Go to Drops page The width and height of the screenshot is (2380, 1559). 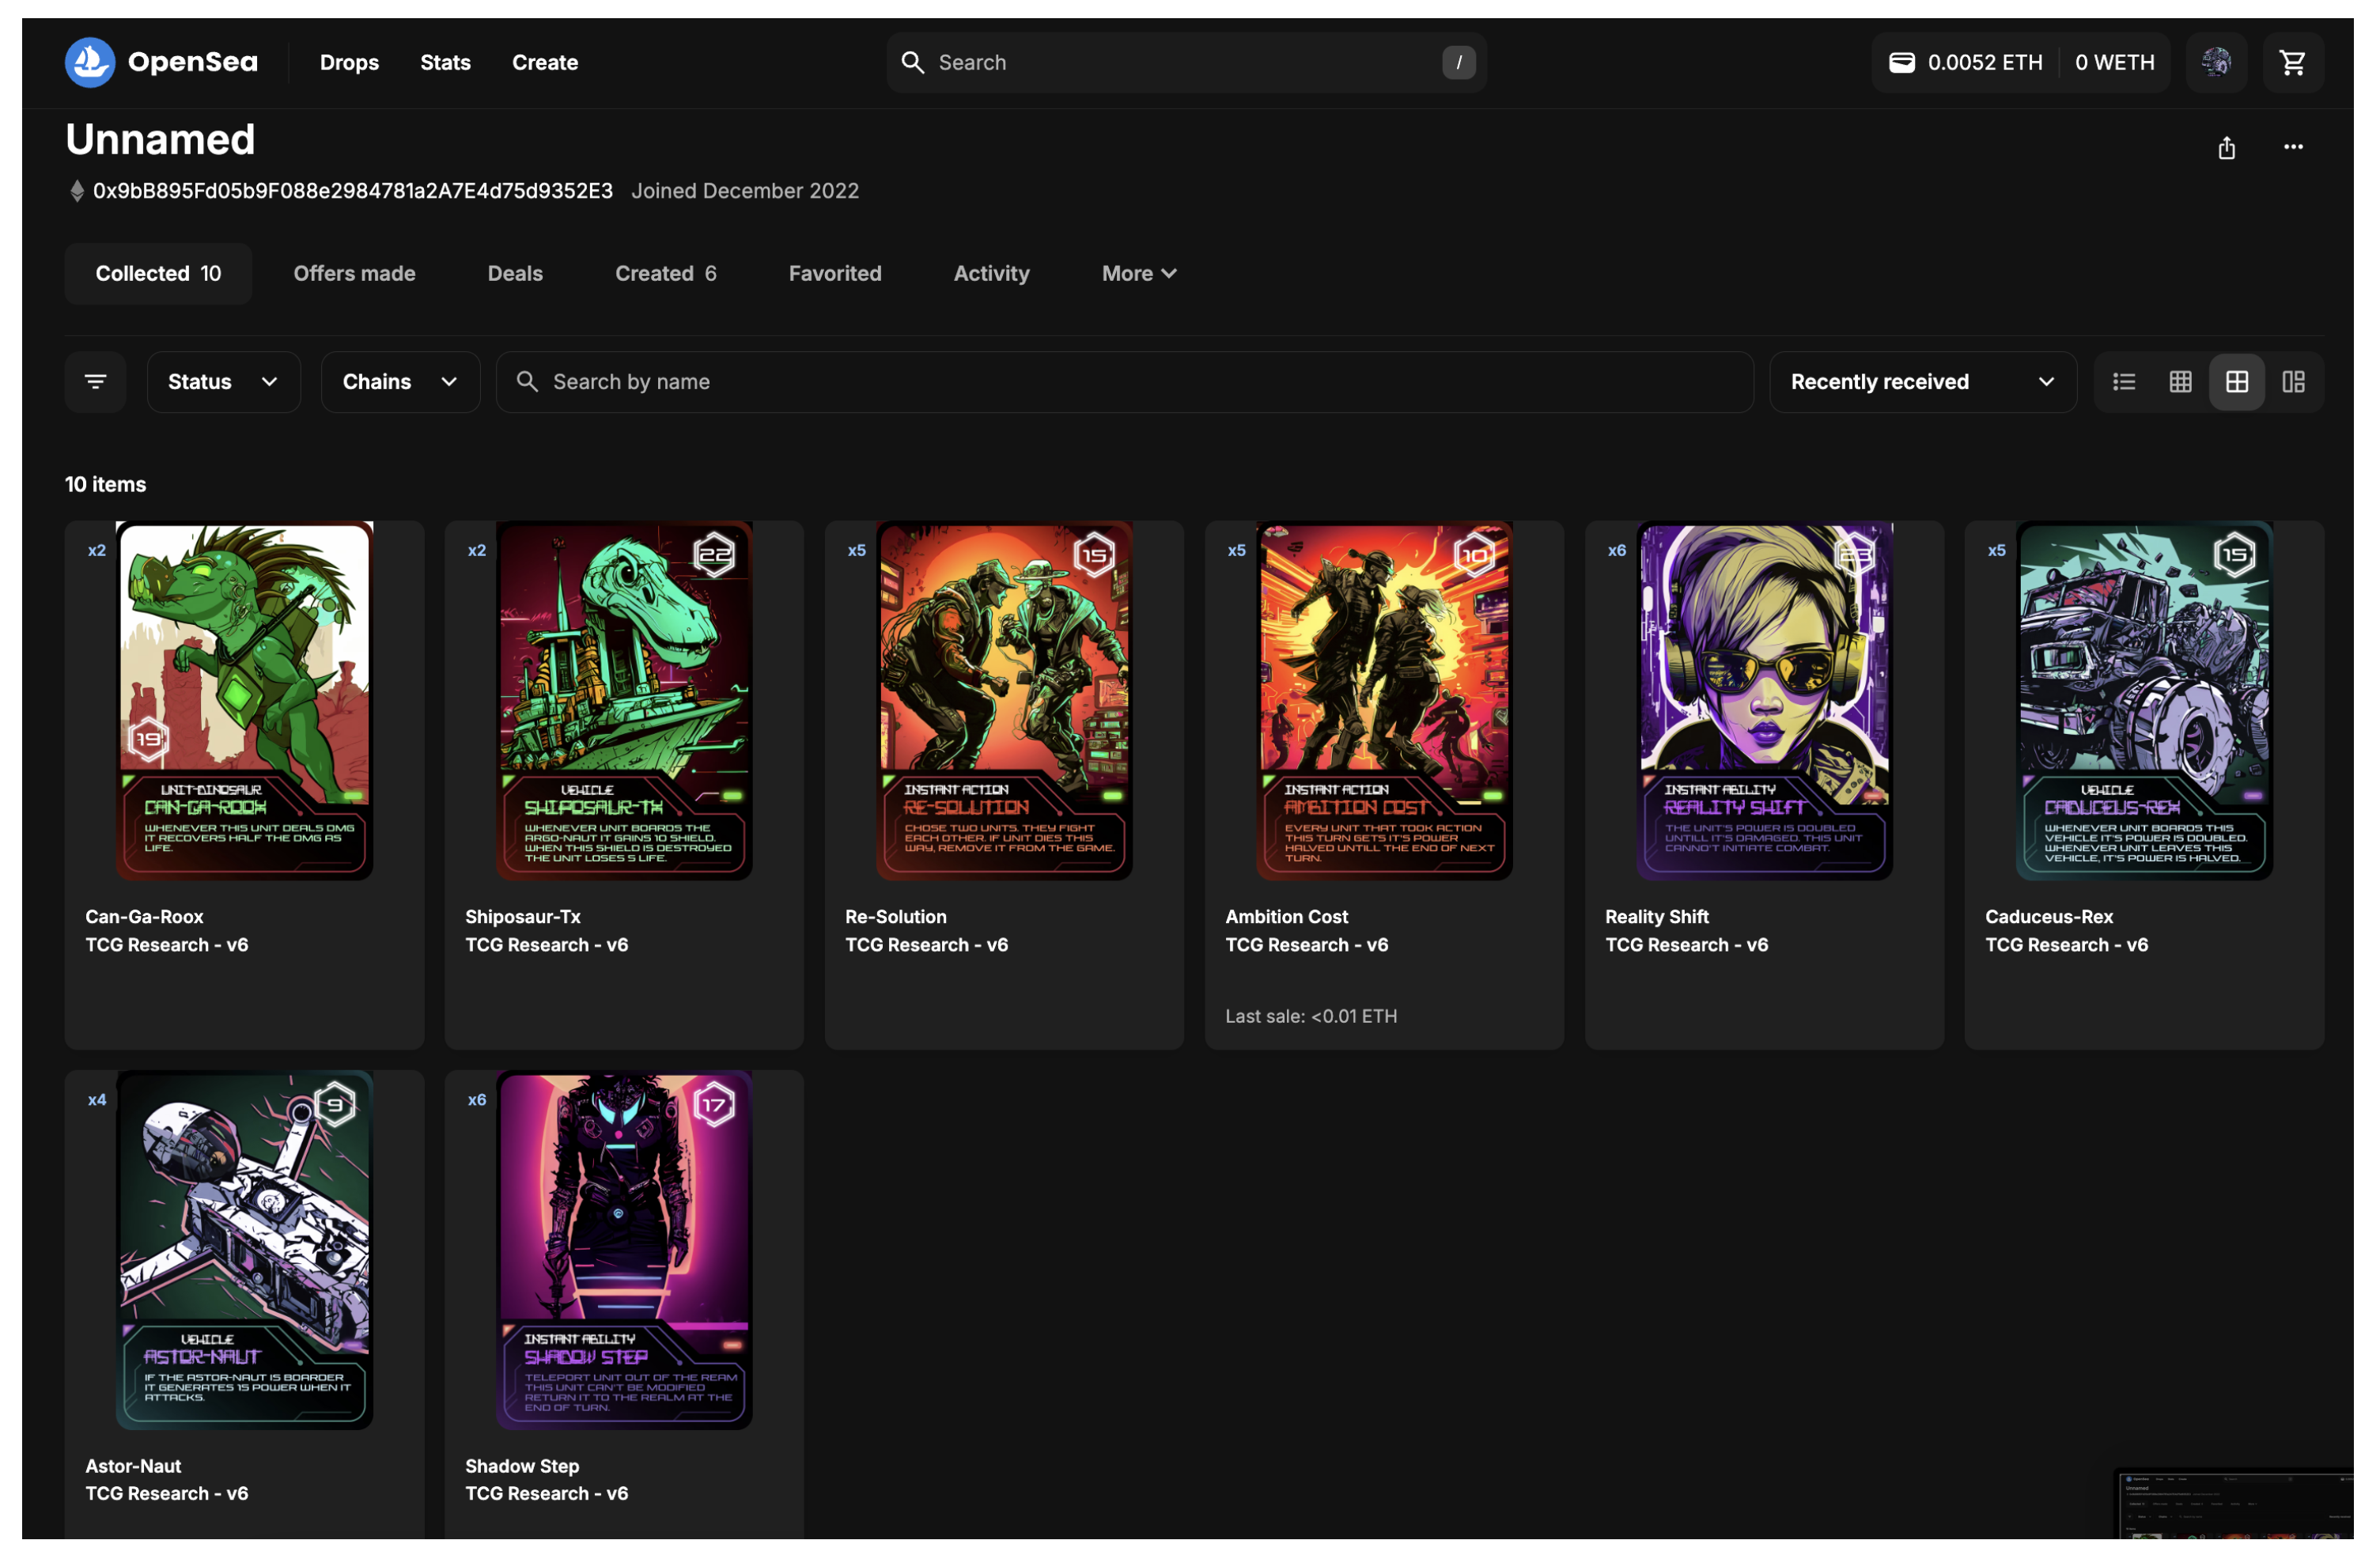[x=349, y=62]
